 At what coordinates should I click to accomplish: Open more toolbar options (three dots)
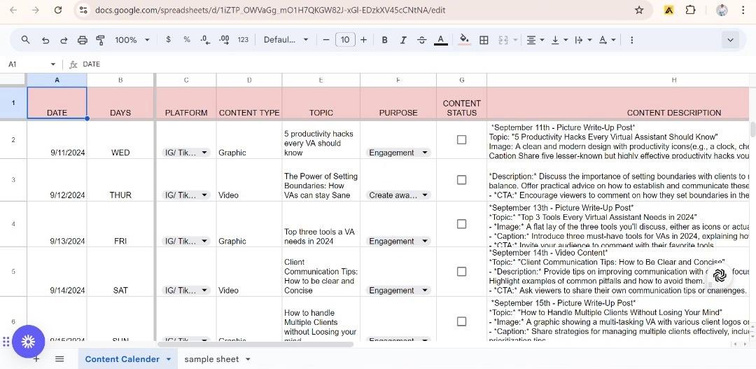[631, 40]
